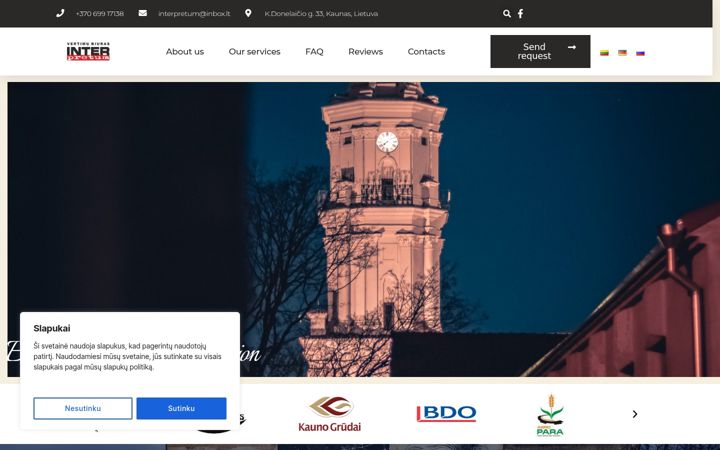
Task: Click the Kauno Grūdai partner logo
Action: click(x=330, y=414)
